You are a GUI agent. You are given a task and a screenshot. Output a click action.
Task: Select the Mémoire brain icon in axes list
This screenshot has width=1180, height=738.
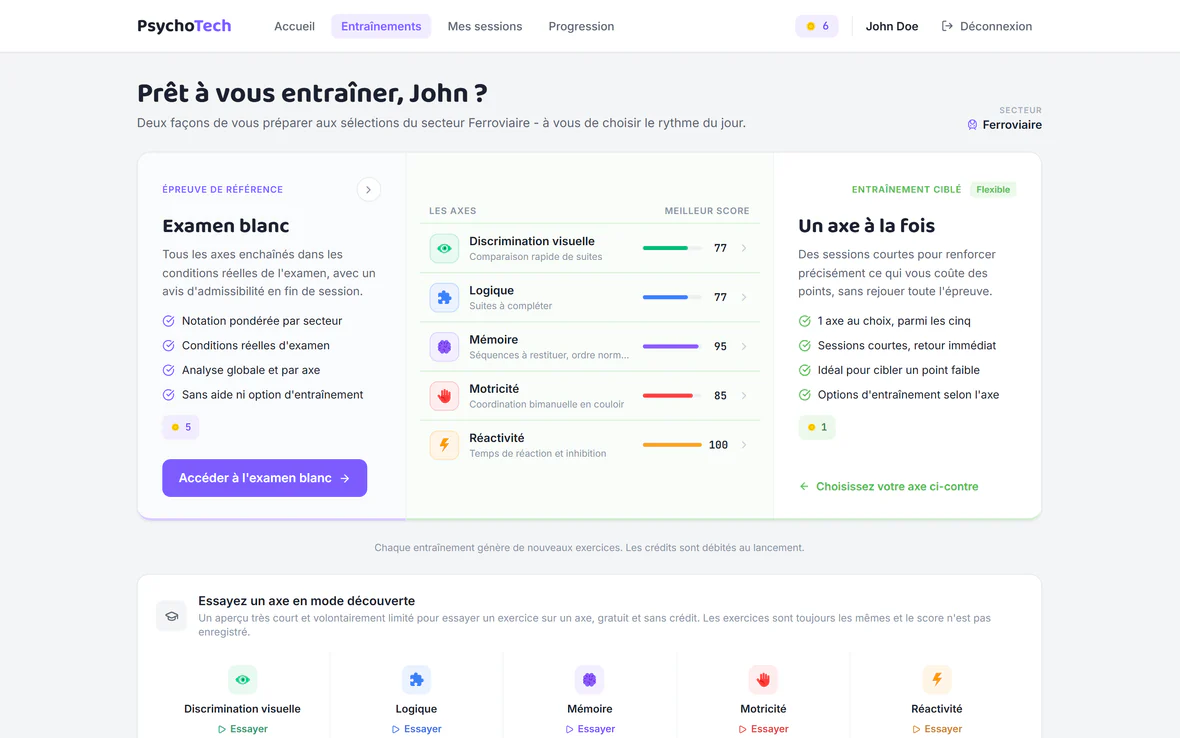(x=444, y=347)
